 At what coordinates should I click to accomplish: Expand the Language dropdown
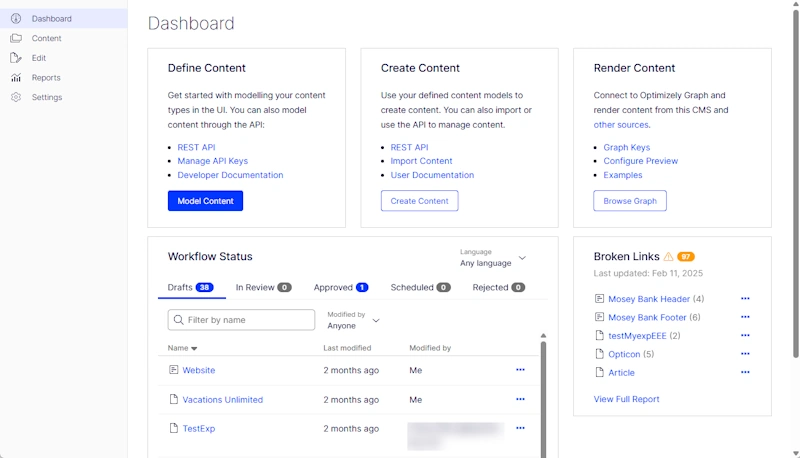coord(522,258)
